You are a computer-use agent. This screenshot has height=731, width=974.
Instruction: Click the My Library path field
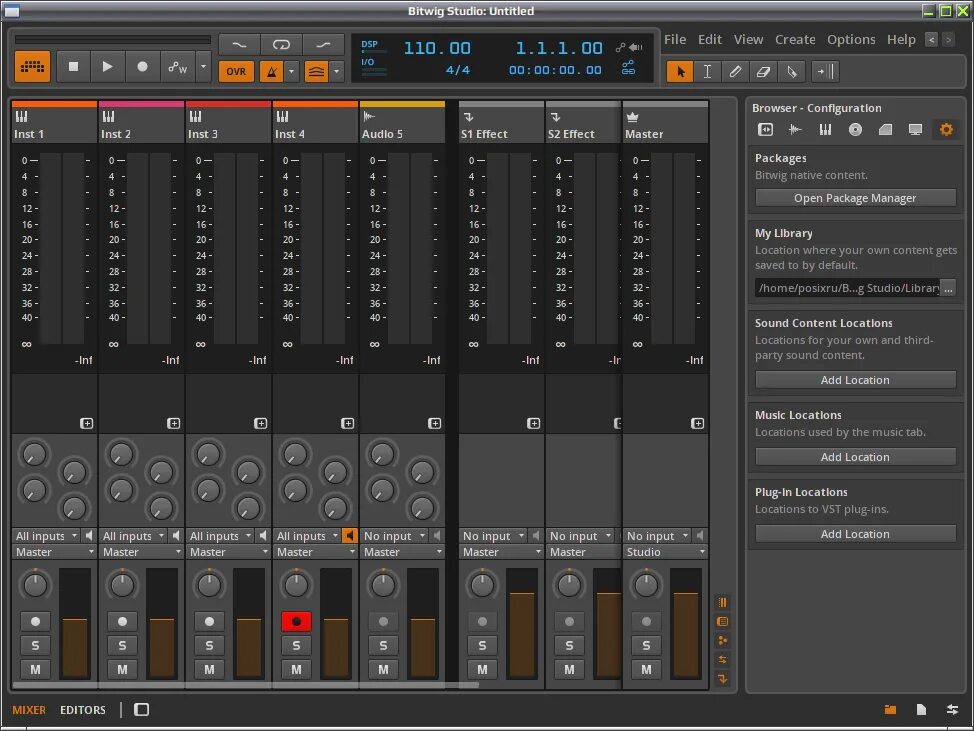coord(847,288)
